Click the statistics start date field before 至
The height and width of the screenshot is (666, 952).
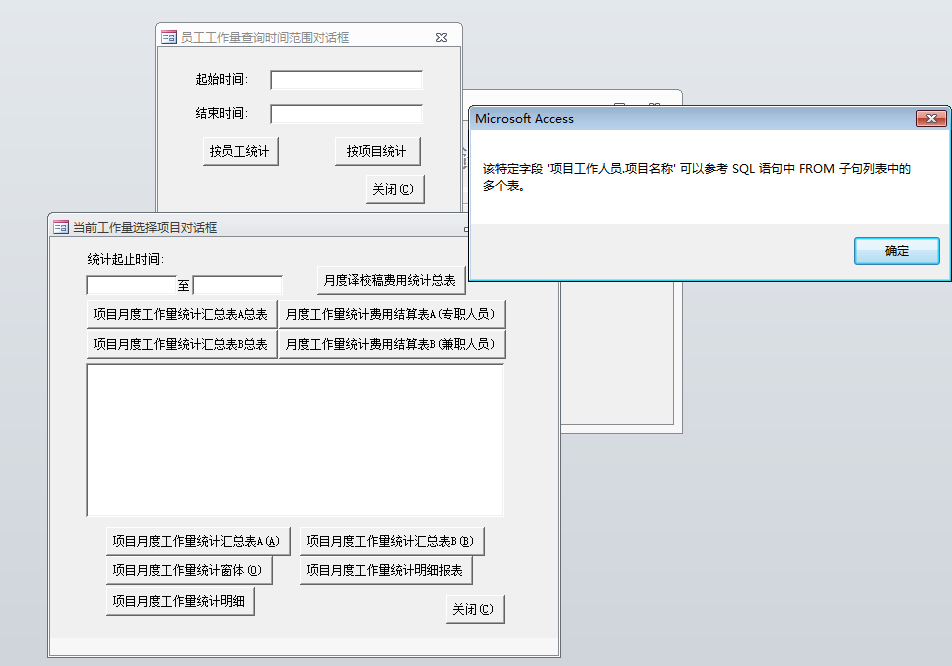pyautogui.click(x=131, y=285)
